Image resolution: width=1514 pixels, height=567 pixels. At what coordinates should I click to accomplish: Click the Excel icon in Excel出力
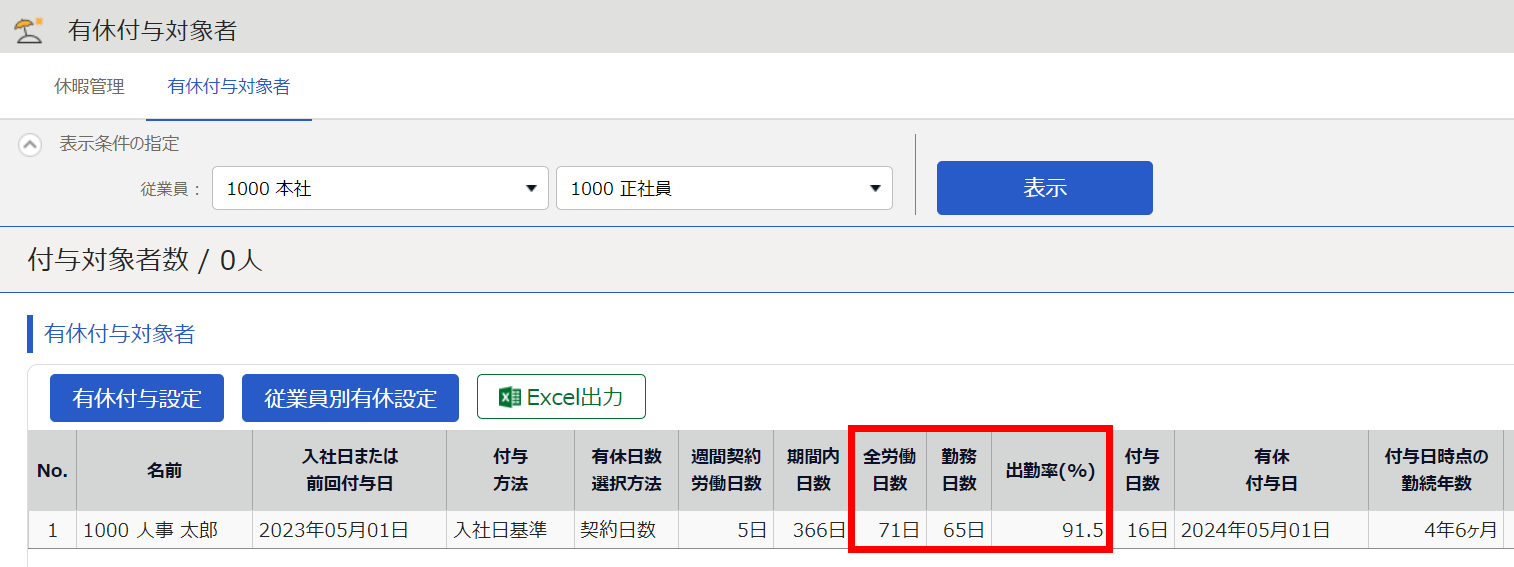510,397
